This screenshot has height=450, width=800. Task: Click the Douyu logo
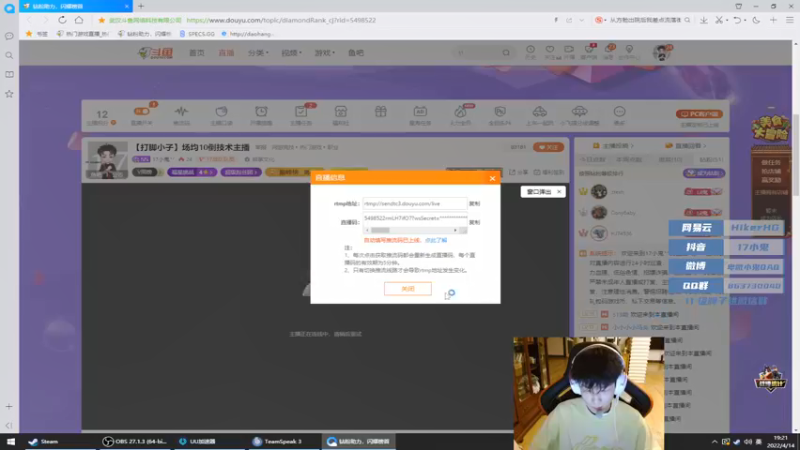coord(156,53)
